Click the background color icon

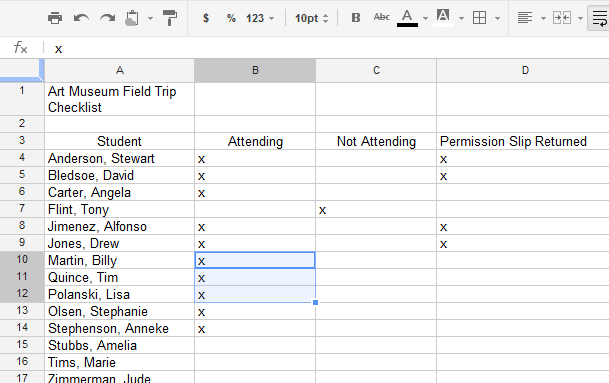point(443,18)
